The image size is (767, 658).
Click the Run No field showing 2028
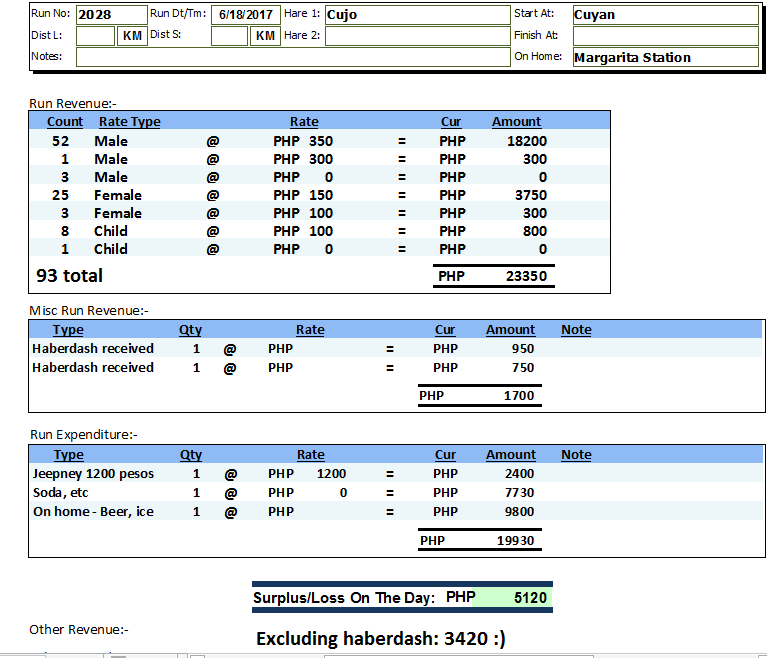pyautogui.click(x=110, y=15)
